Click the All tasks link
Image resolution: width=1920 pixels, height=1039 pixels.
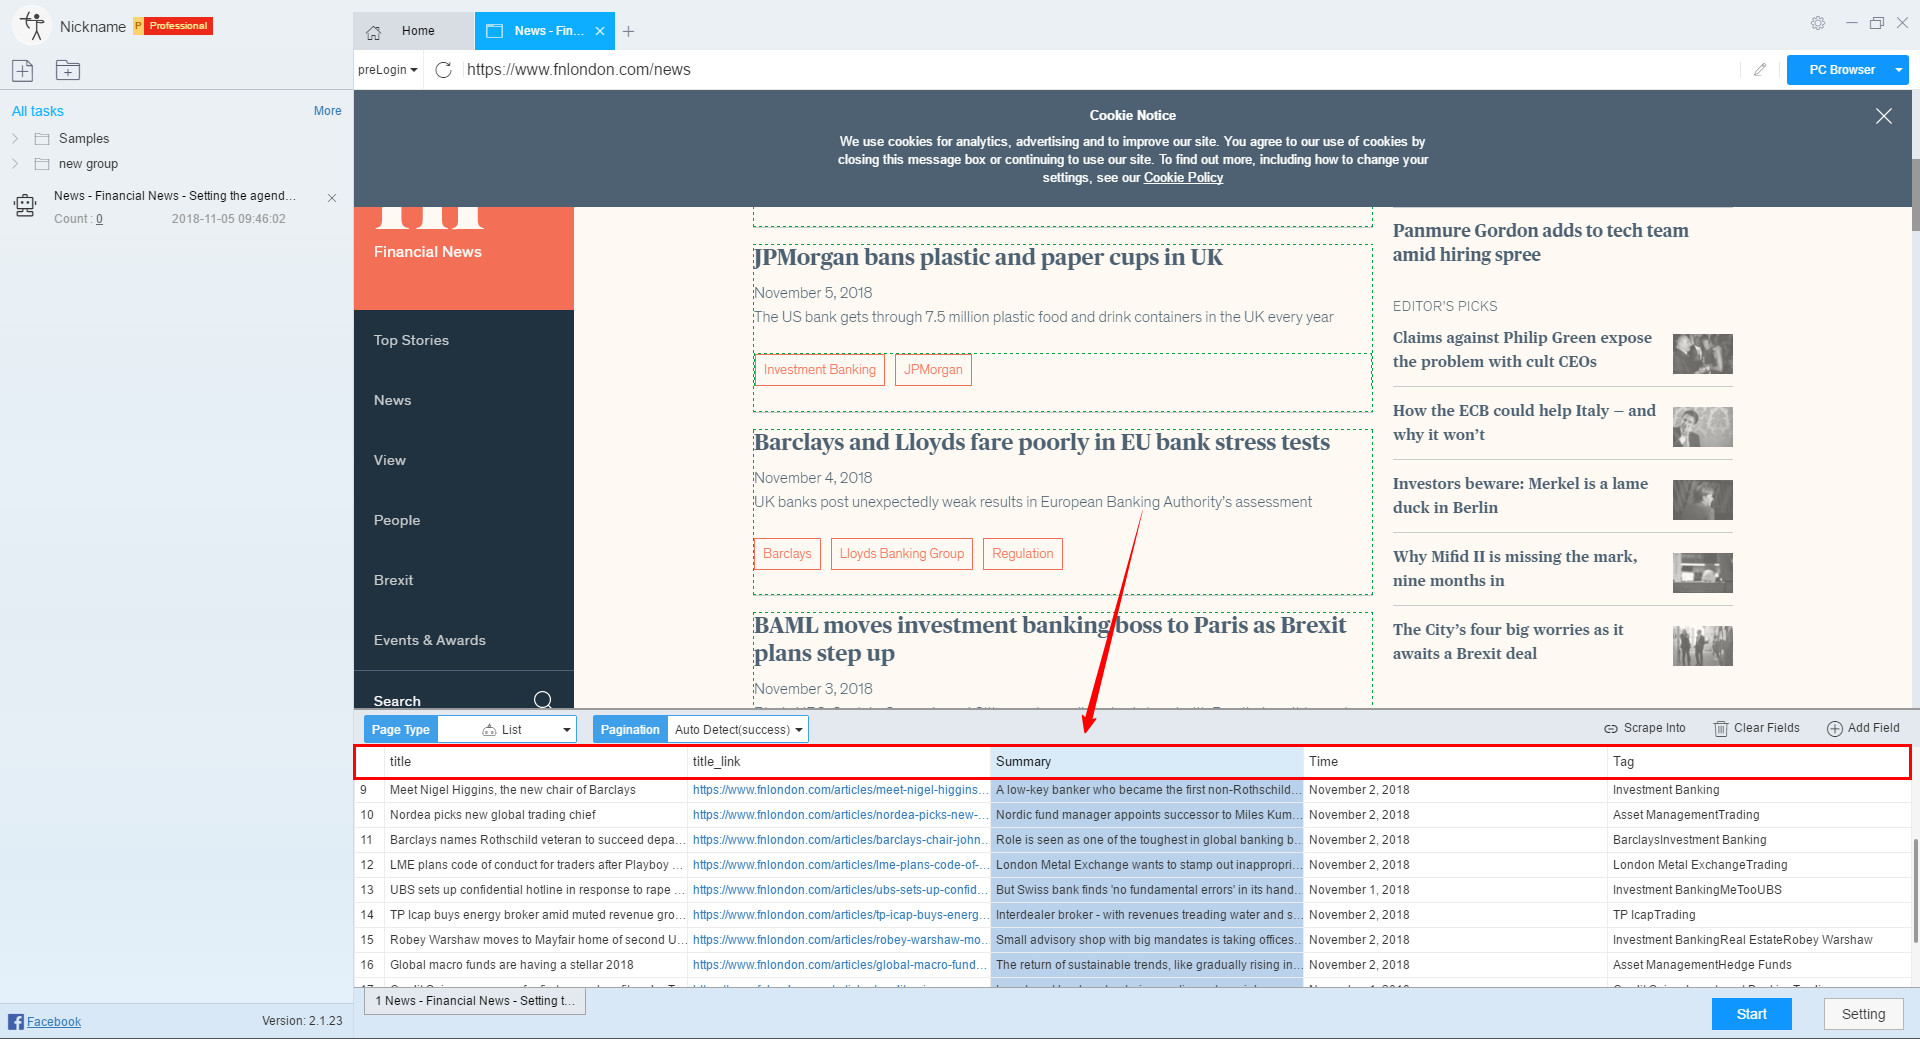(38, 111)
